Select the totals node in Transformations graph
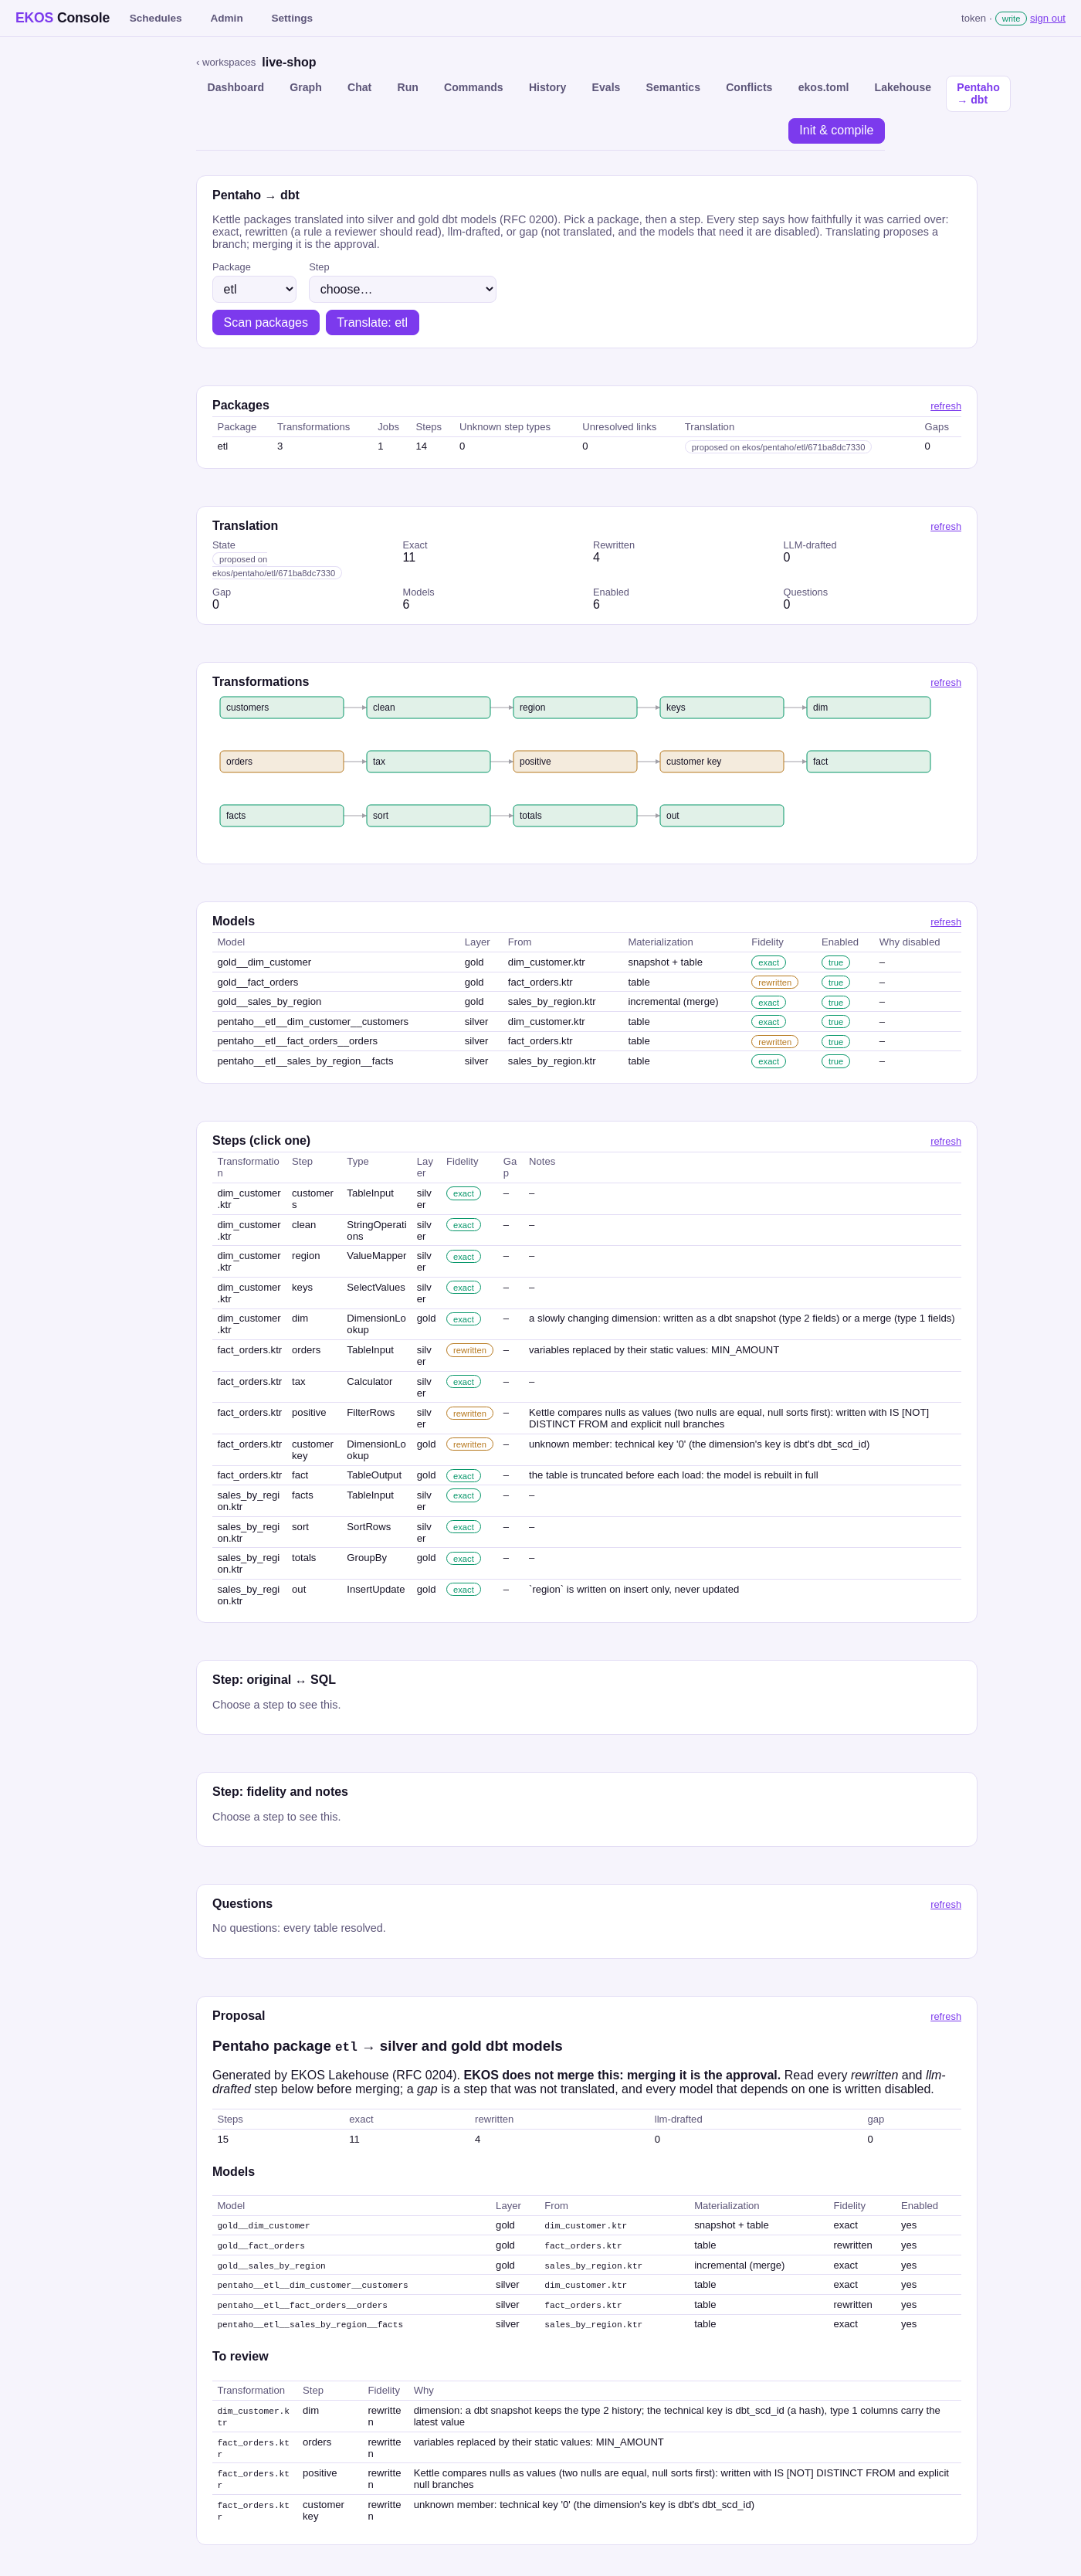The height and width of the screenshot is (2576, 1081). coord(575,816)
